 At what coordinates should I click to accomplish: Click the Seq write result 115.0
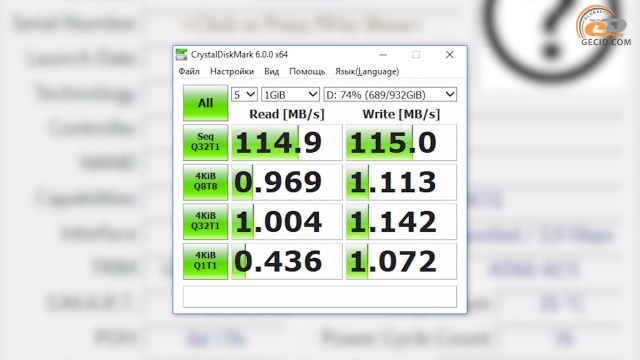pyautogui.click(x=401, y=142)
